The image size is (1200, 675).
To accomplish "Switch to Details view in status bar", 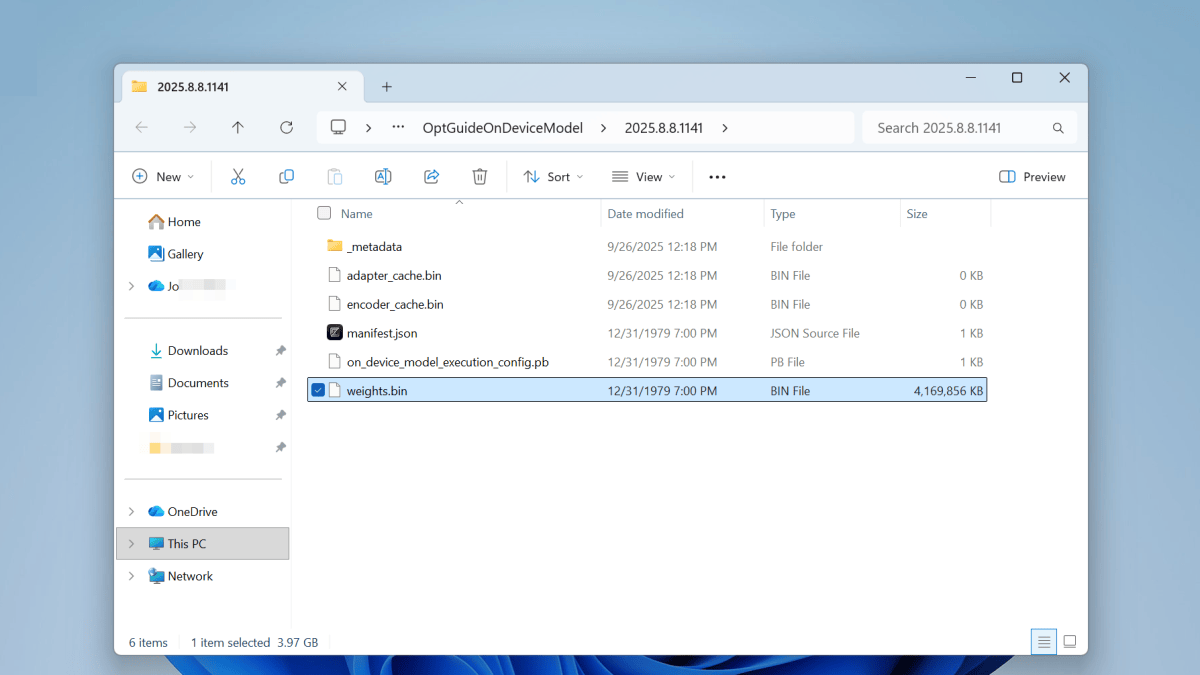I will coord(1044,642).
